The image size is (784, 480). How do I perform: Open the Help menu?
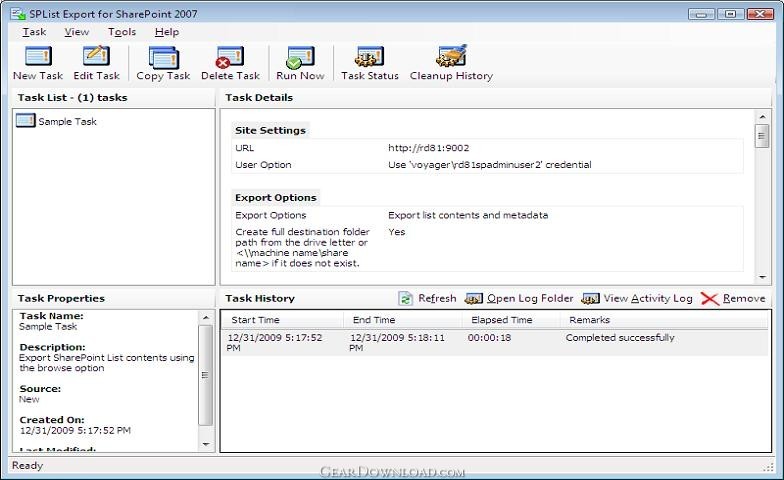tap(167, 32)
